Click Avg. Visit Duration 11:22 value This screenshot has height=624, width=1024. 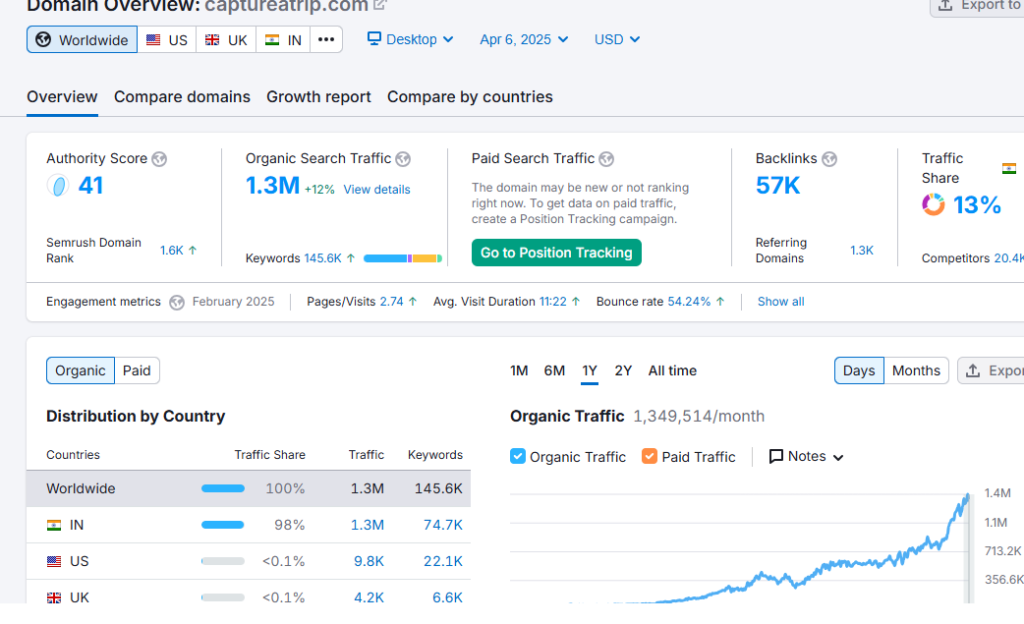552,302
